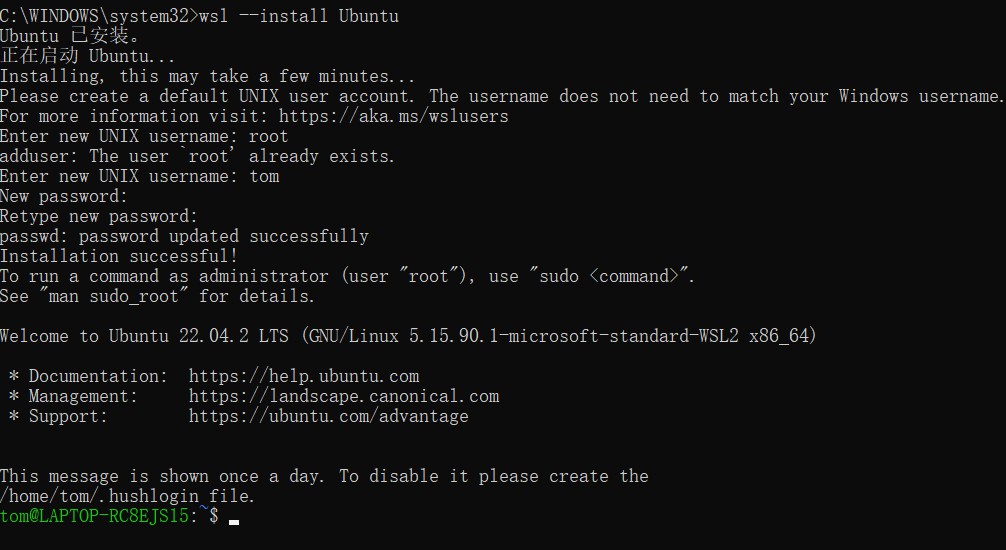Viewport: 1006px width, 550px height.
Task: Click the "New password:" prompt line
Action: pos(64,196)
